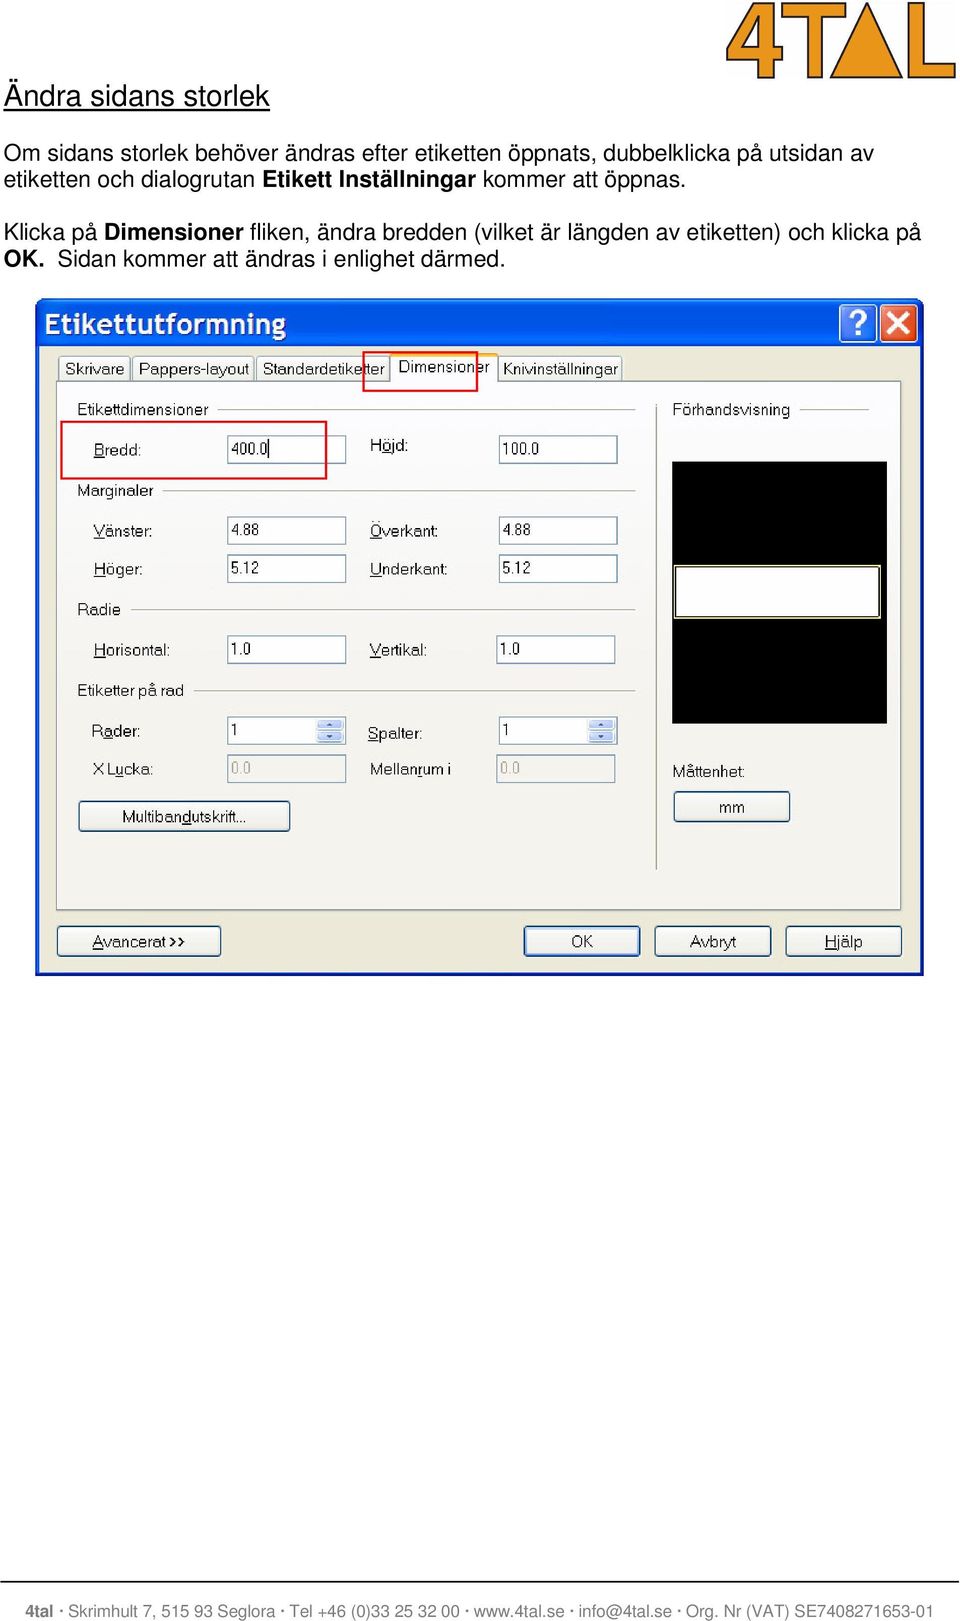
Task: Click the www.4tal.se footer text
Action: (519, 1611)
